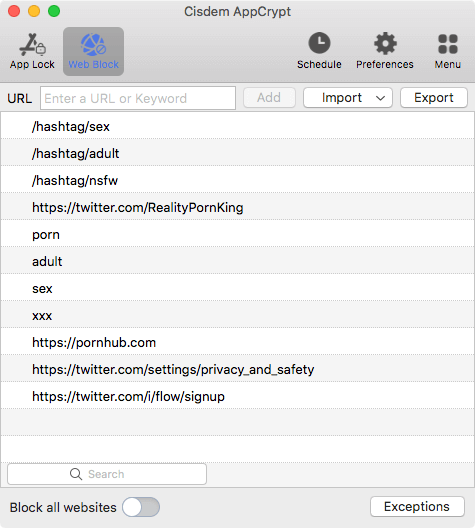Maximize the window with green button
475x528 pixels.
[54, 11]
